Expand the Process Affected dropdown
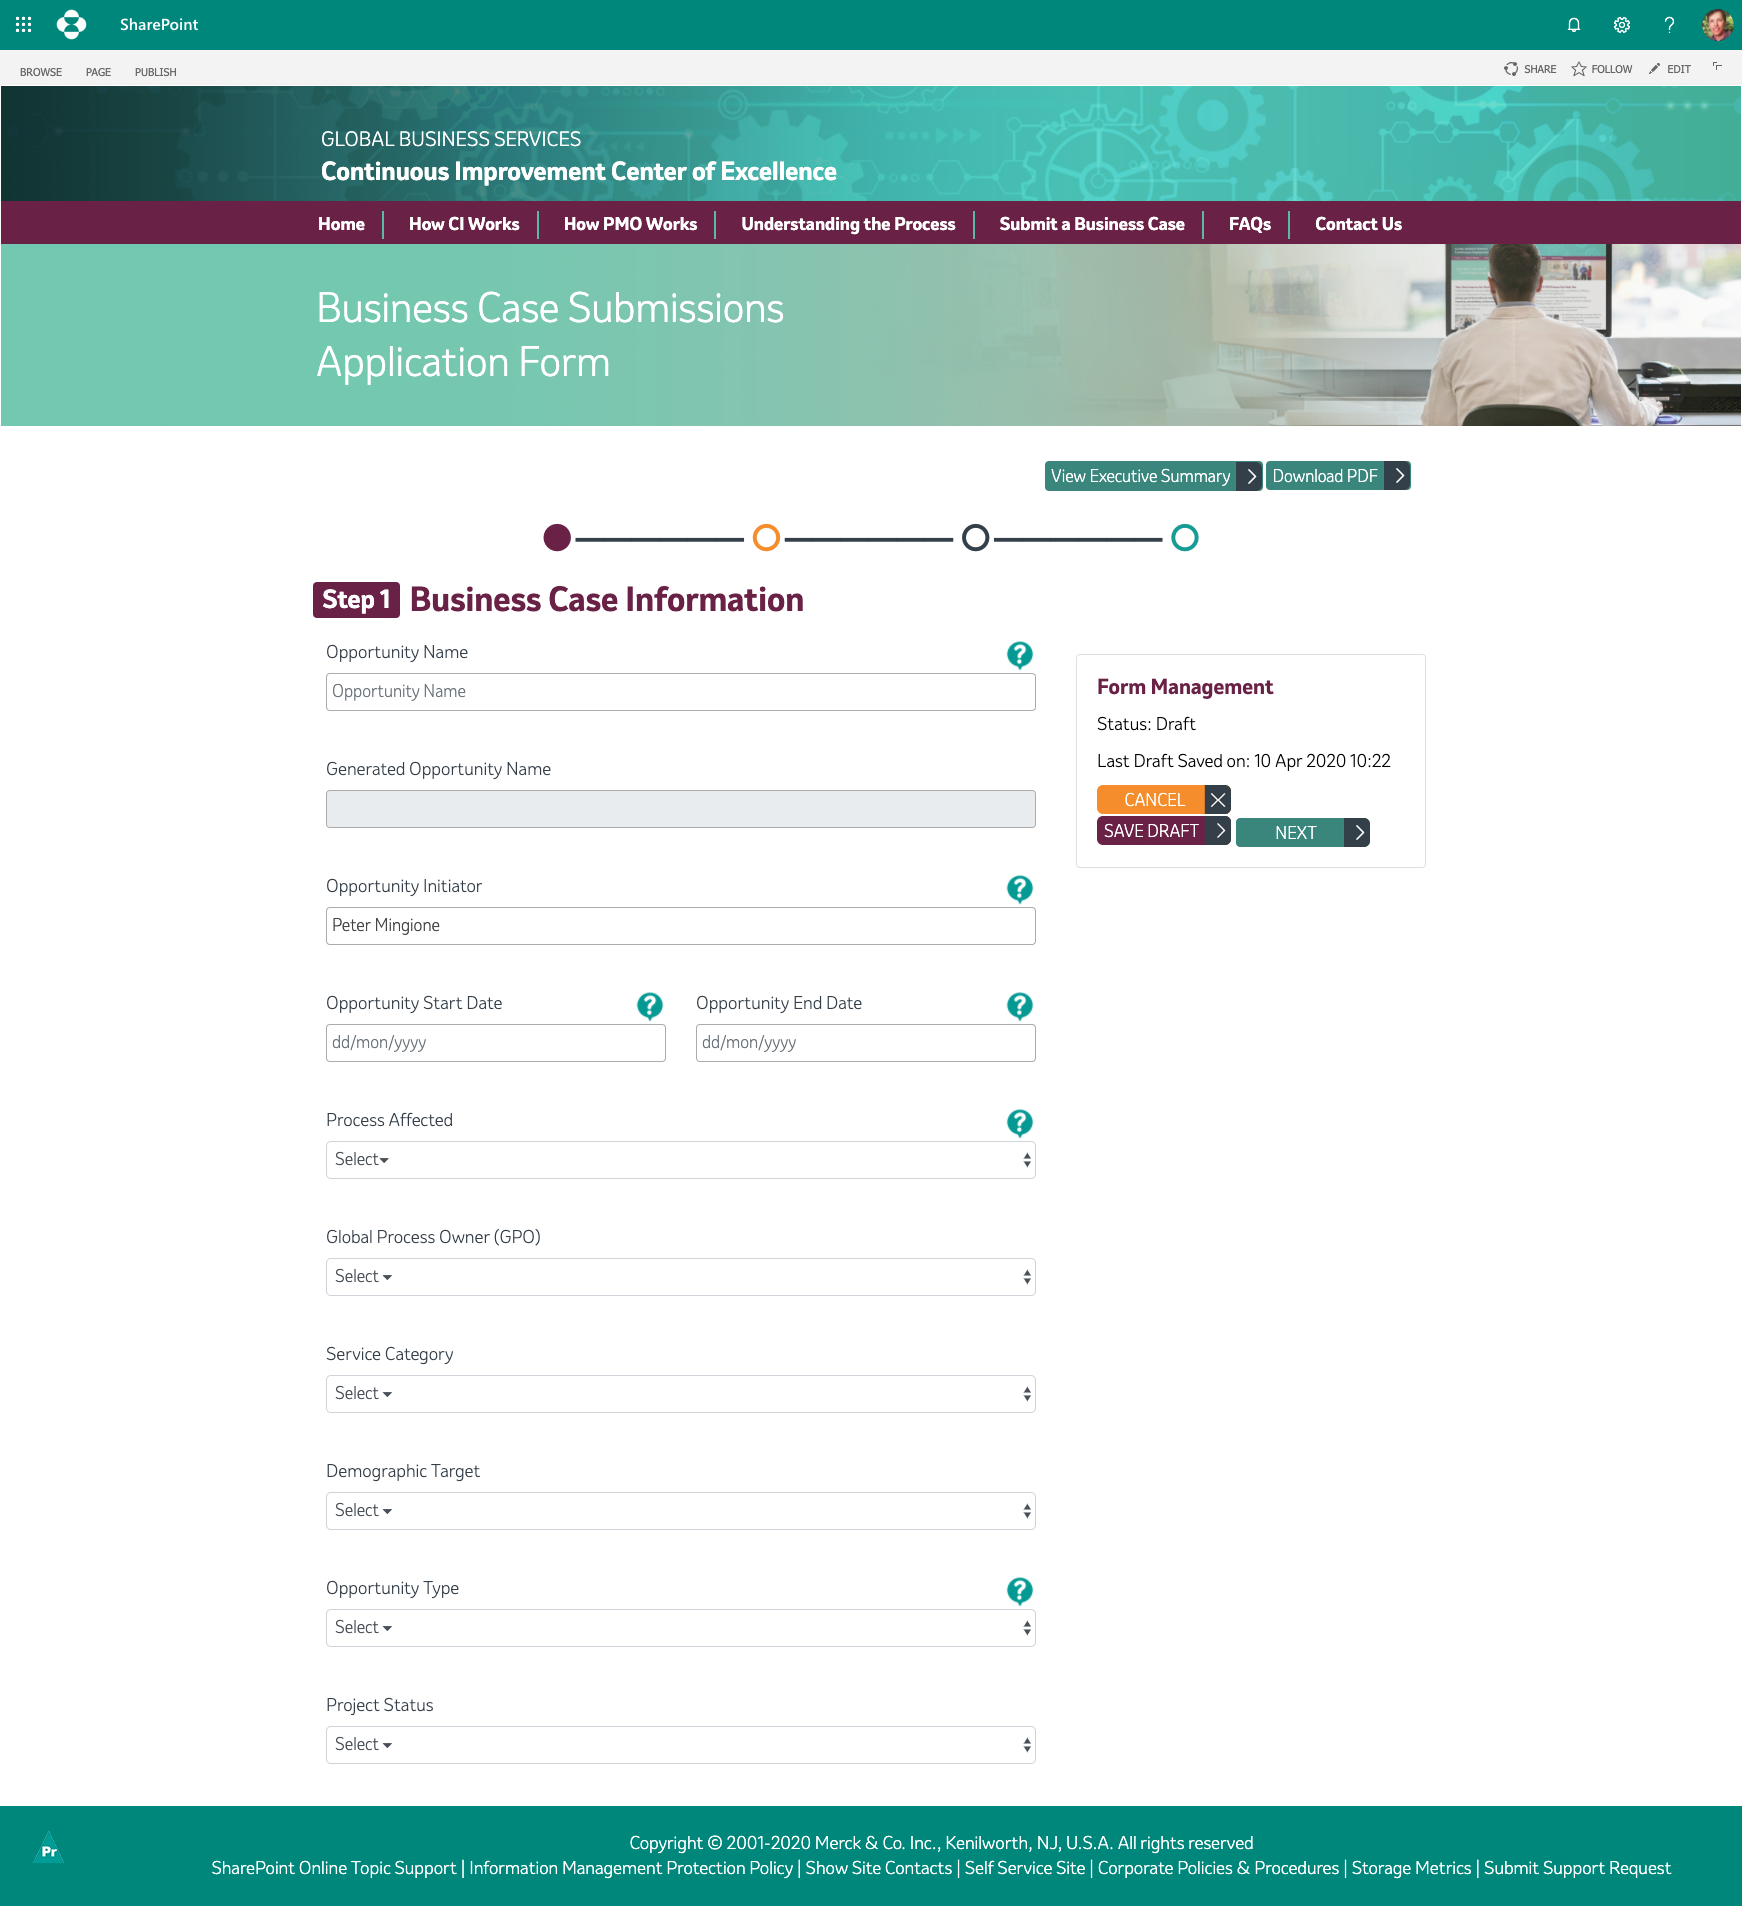 pyautogui.click(x=680, y=1160)
